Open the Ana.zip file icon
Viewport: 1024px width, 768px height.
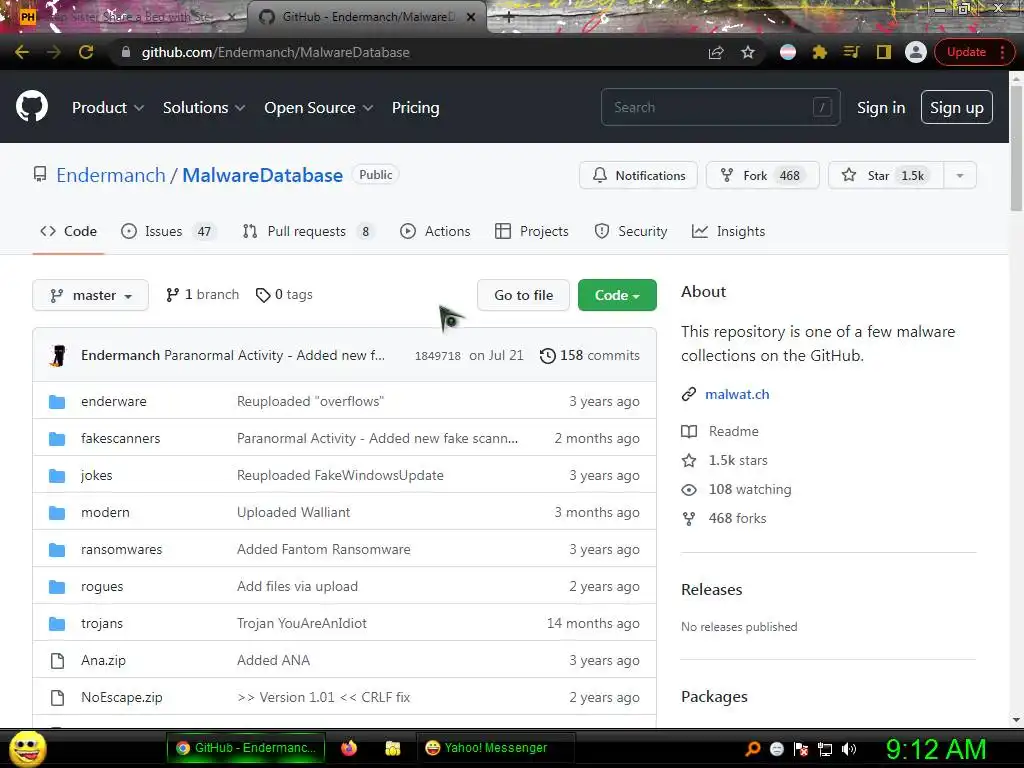[x=57, y=661]
